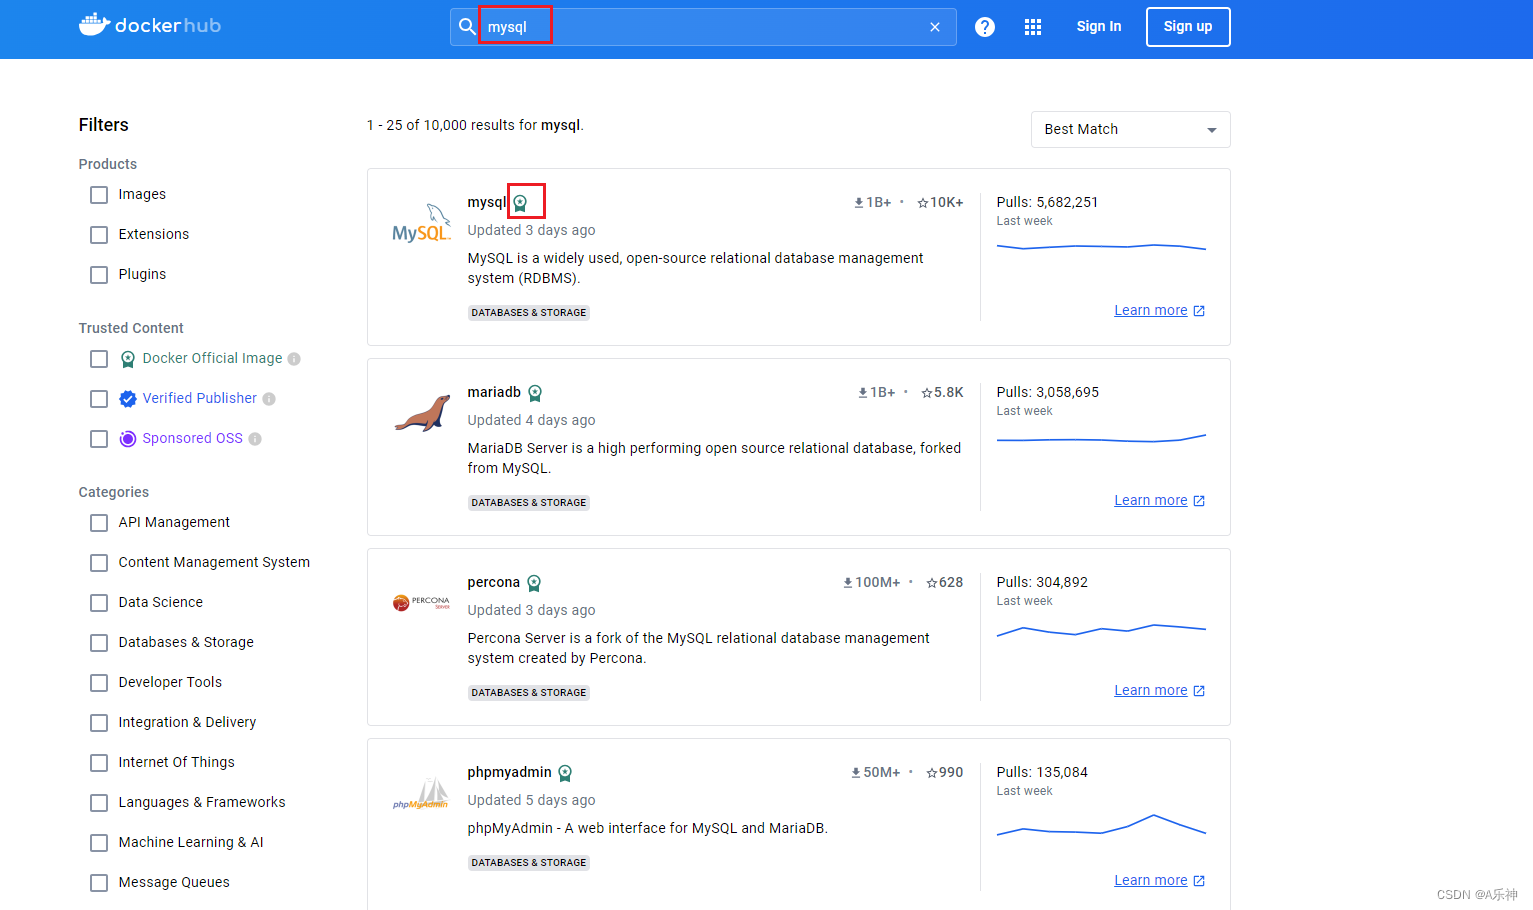This screenshot has height=910, width=1533.
Task: Click phpmyadmin card's DATABASES & STORAGE tag
Action: click(x=529, y=863)
